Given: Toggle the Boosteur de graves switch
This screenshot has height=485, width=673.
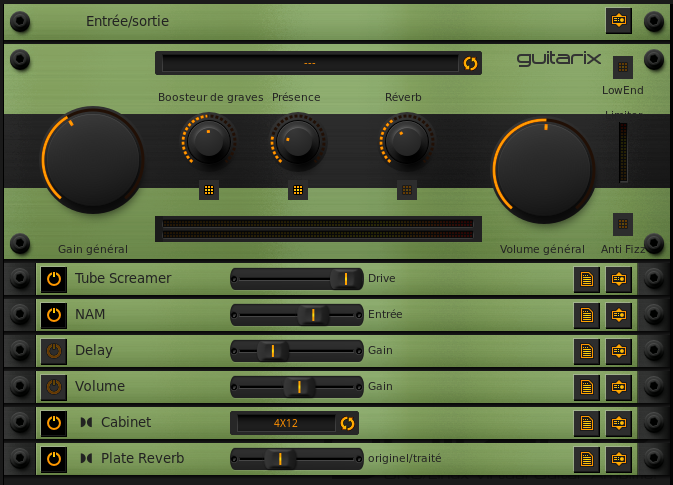Looking at the screenshot, I should pos(209,190).
